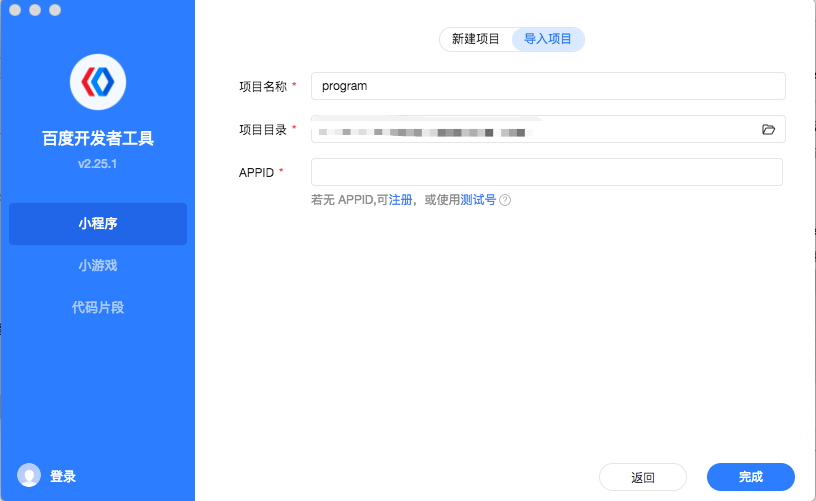Open folder browser icon for 项目目录

768,130
